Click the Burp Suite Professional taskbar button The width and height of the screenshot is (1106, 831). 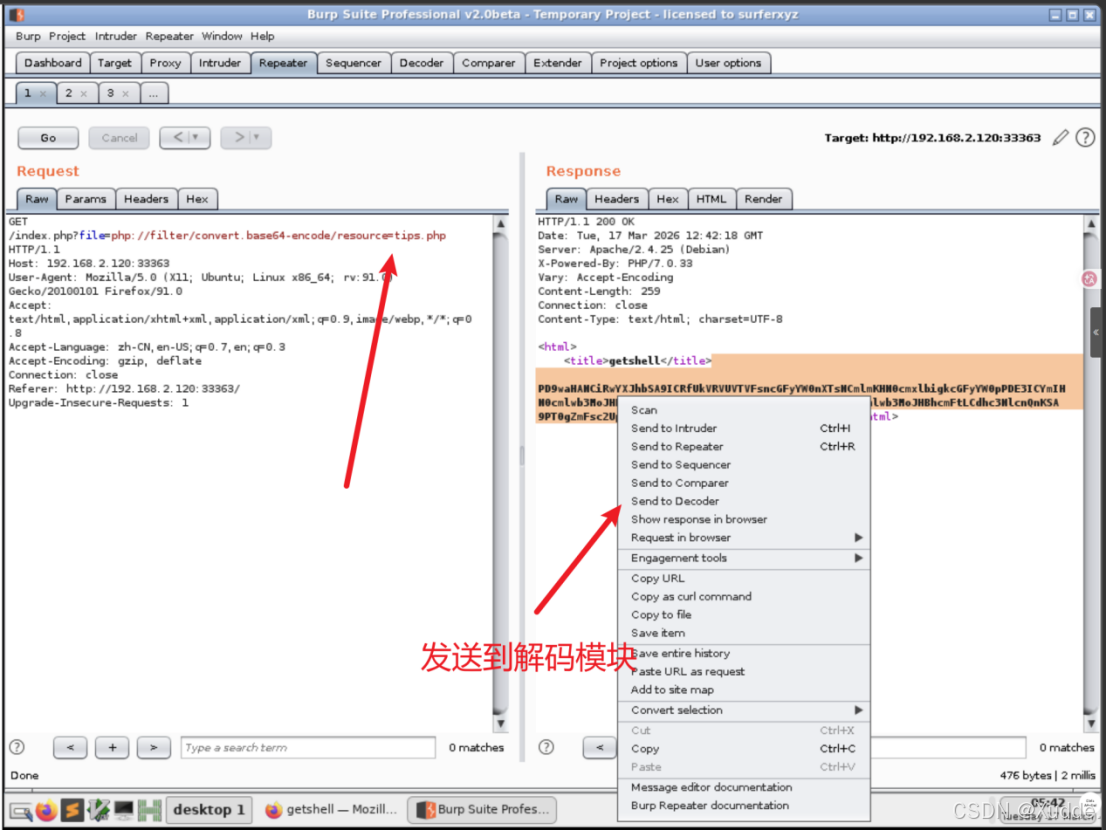[482, 810]
